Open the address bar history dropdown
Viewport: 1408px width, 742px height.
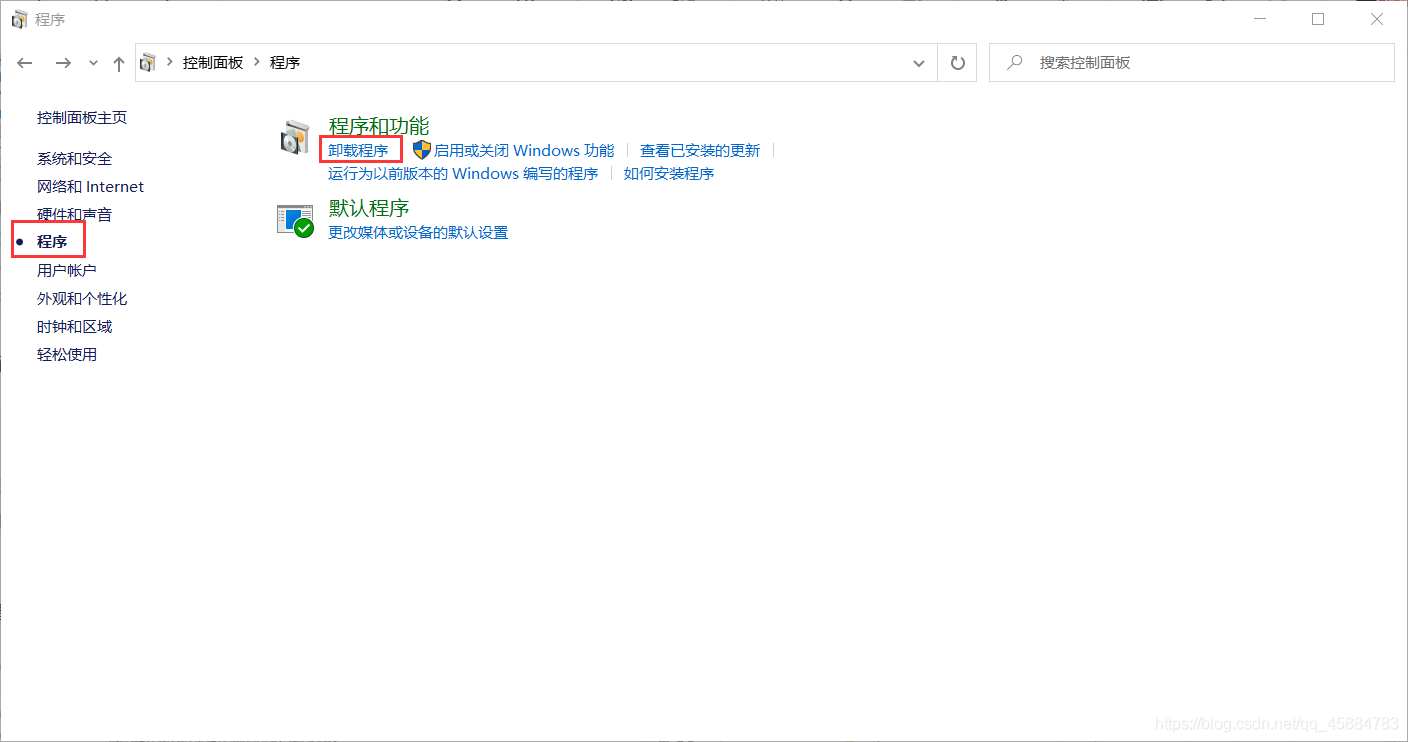pyautogui.click(x=919, y=63)
